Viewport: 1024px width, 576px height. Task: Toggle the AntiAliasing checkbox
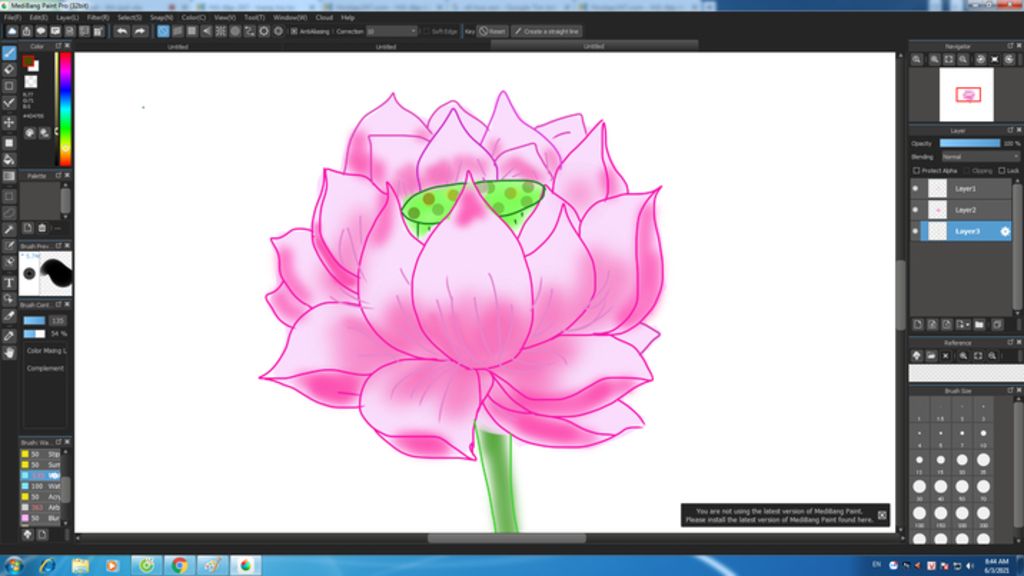pyautogui.click(x=294, y=31)
